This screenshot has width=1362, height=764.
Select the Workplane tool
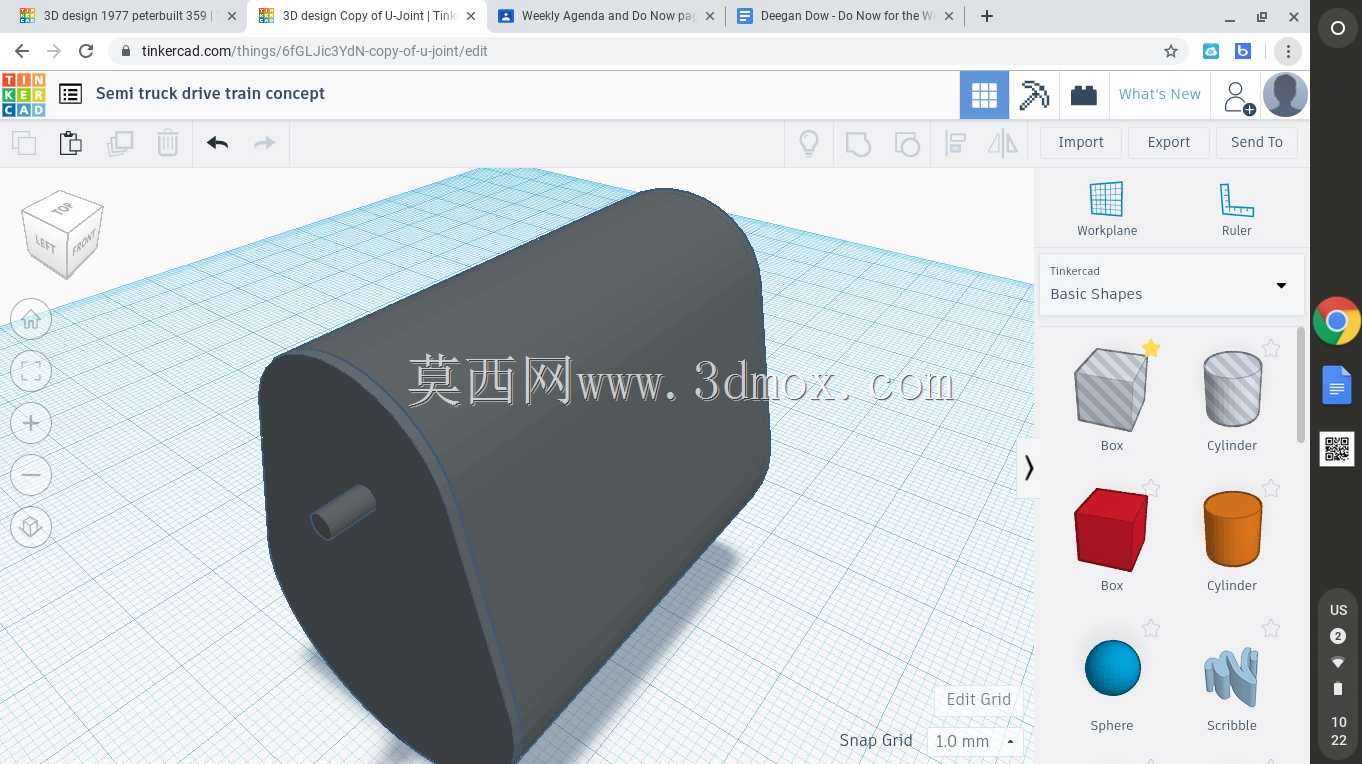(1107, 209)
